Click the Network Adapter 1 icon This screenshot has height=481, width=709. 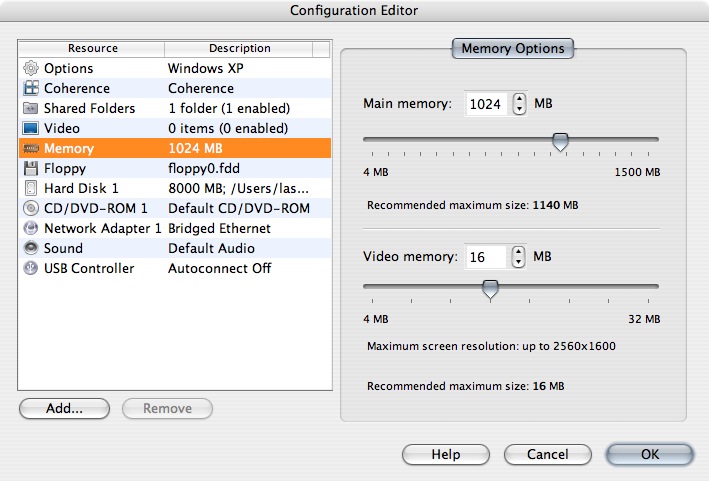31,228
